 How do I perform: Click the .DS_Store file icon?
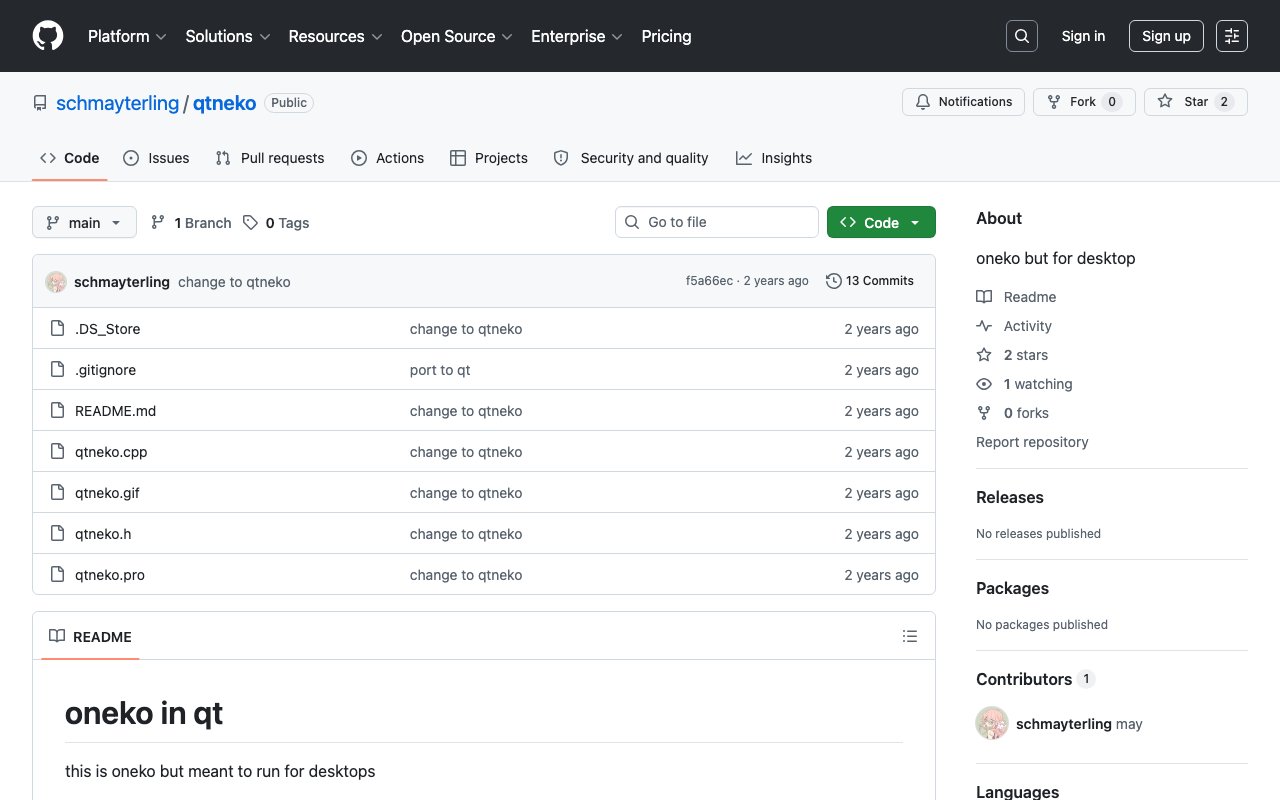click(x=58, y=329)
